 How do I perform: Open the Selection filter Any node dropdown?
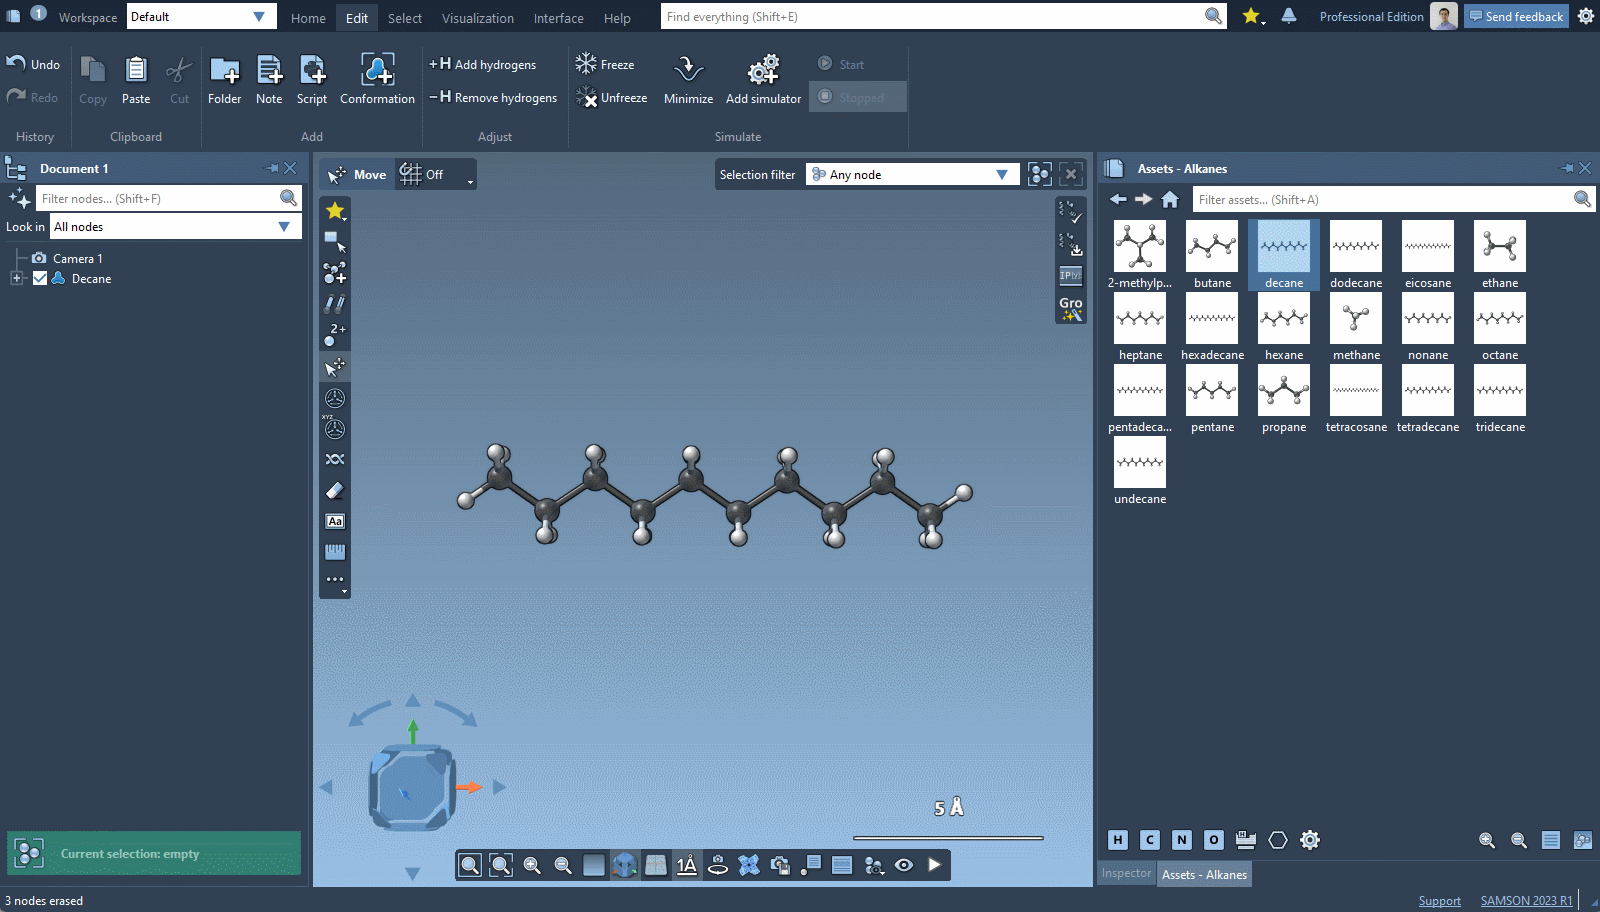[x=911, y=173]
